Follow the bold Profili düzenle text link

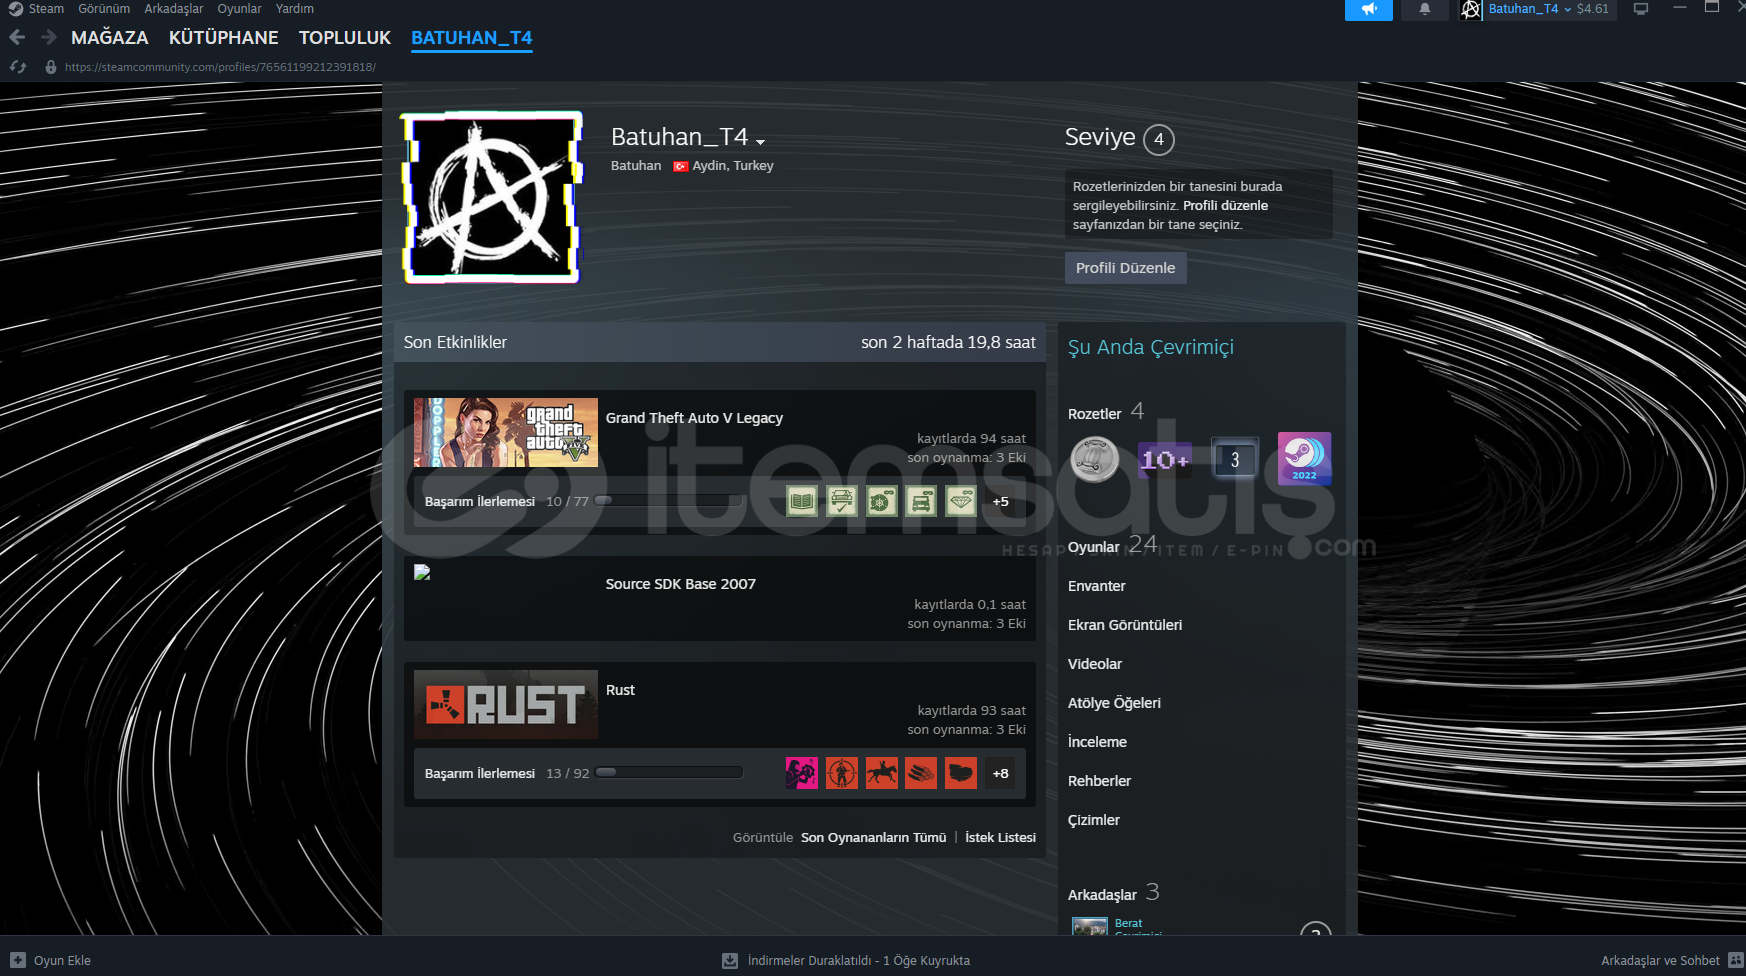point(1226,205)
